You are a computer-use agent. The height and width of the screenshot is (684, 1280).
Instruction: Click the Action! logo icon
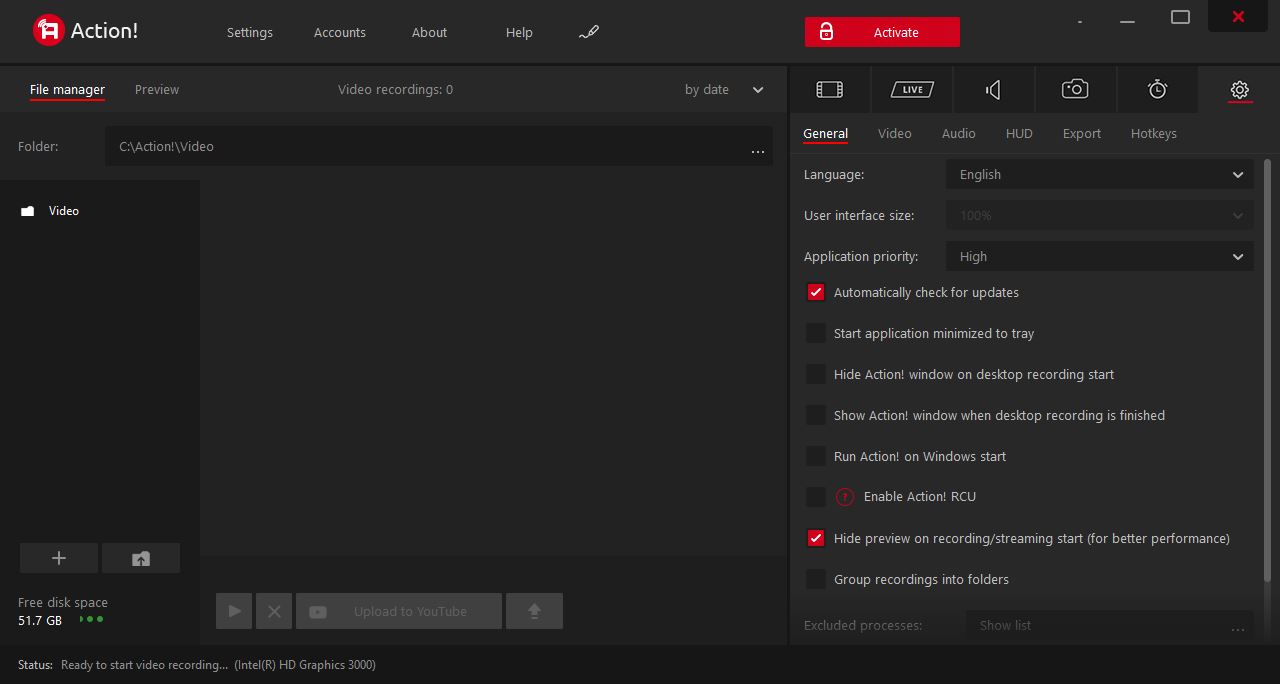point(48,31)
